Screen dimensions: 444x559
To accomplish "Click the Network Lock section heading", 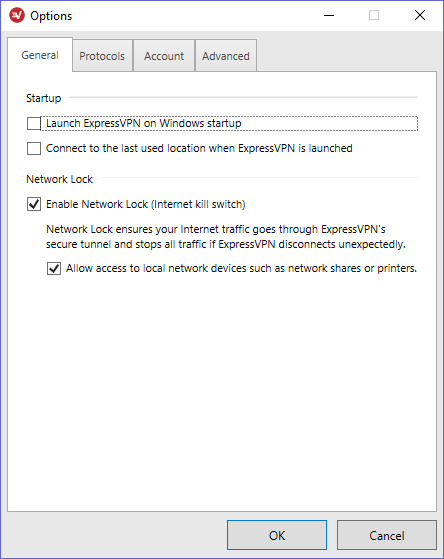I will [60, 179].
